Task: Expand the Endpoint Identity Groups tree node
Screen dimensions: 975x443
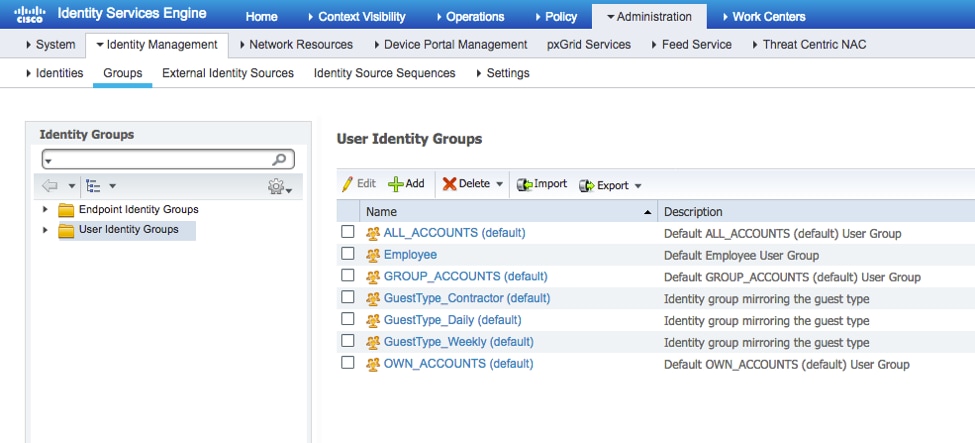Action: click(45, 210)
